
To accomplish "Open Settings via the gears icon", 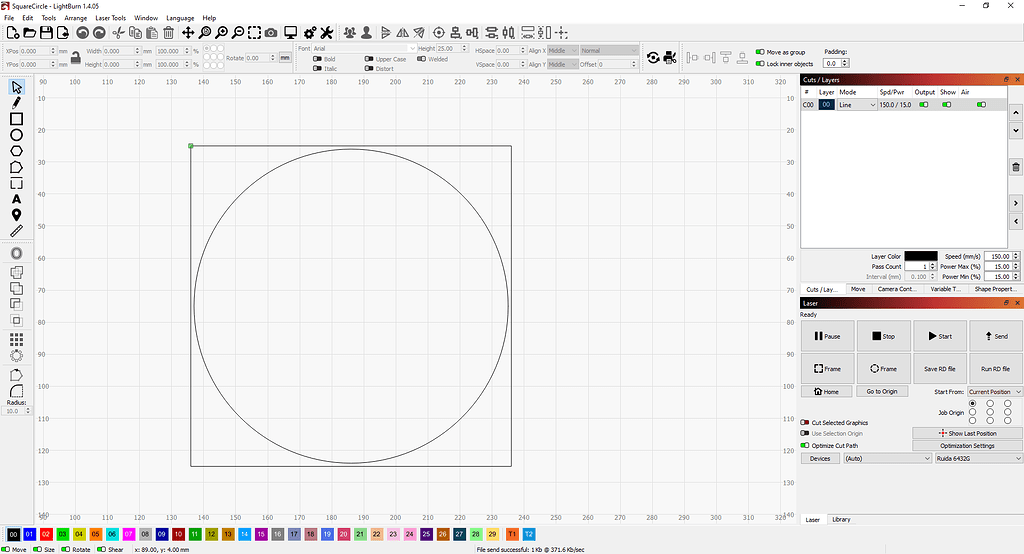I will coord(310,33).
